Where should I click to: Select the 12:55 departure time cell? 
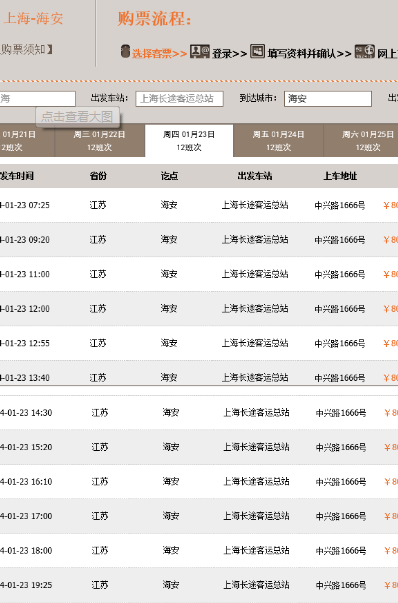coord(25,343)
